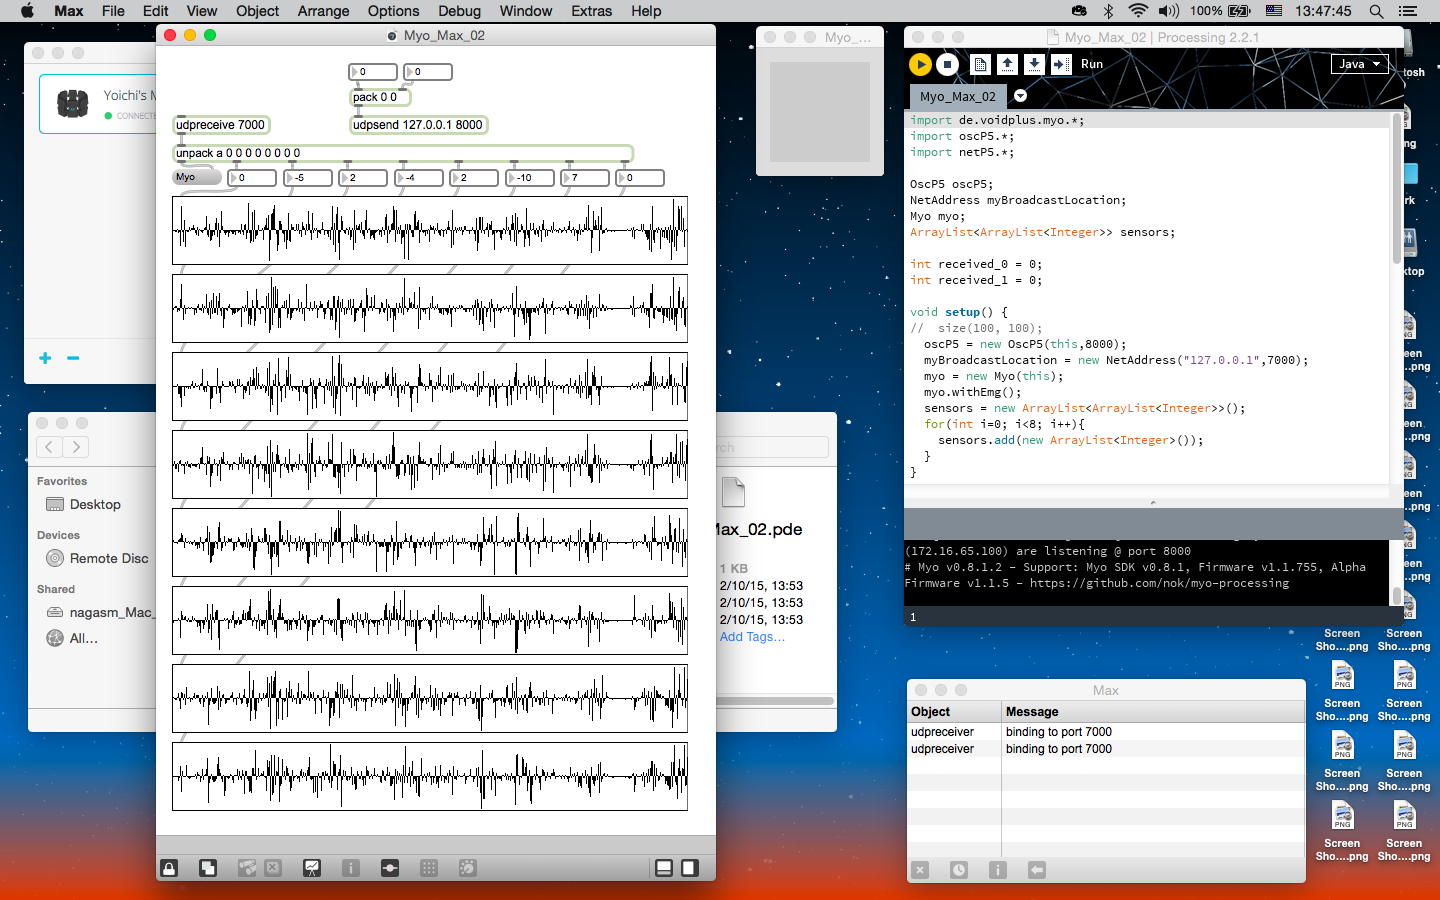
Task: Stop the running Processing sketch
Action: pyautogui.click(x=947, y=64)
